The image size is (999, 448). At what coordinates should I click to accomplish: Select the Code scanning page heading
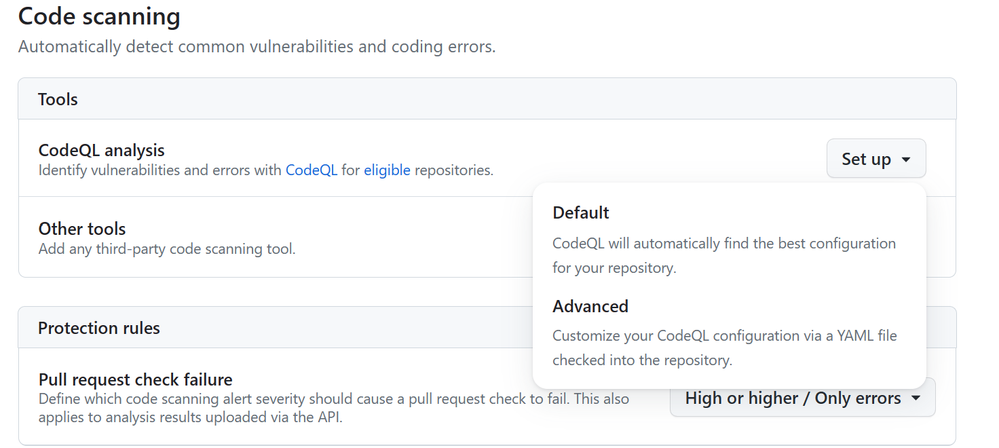point(99,16)
